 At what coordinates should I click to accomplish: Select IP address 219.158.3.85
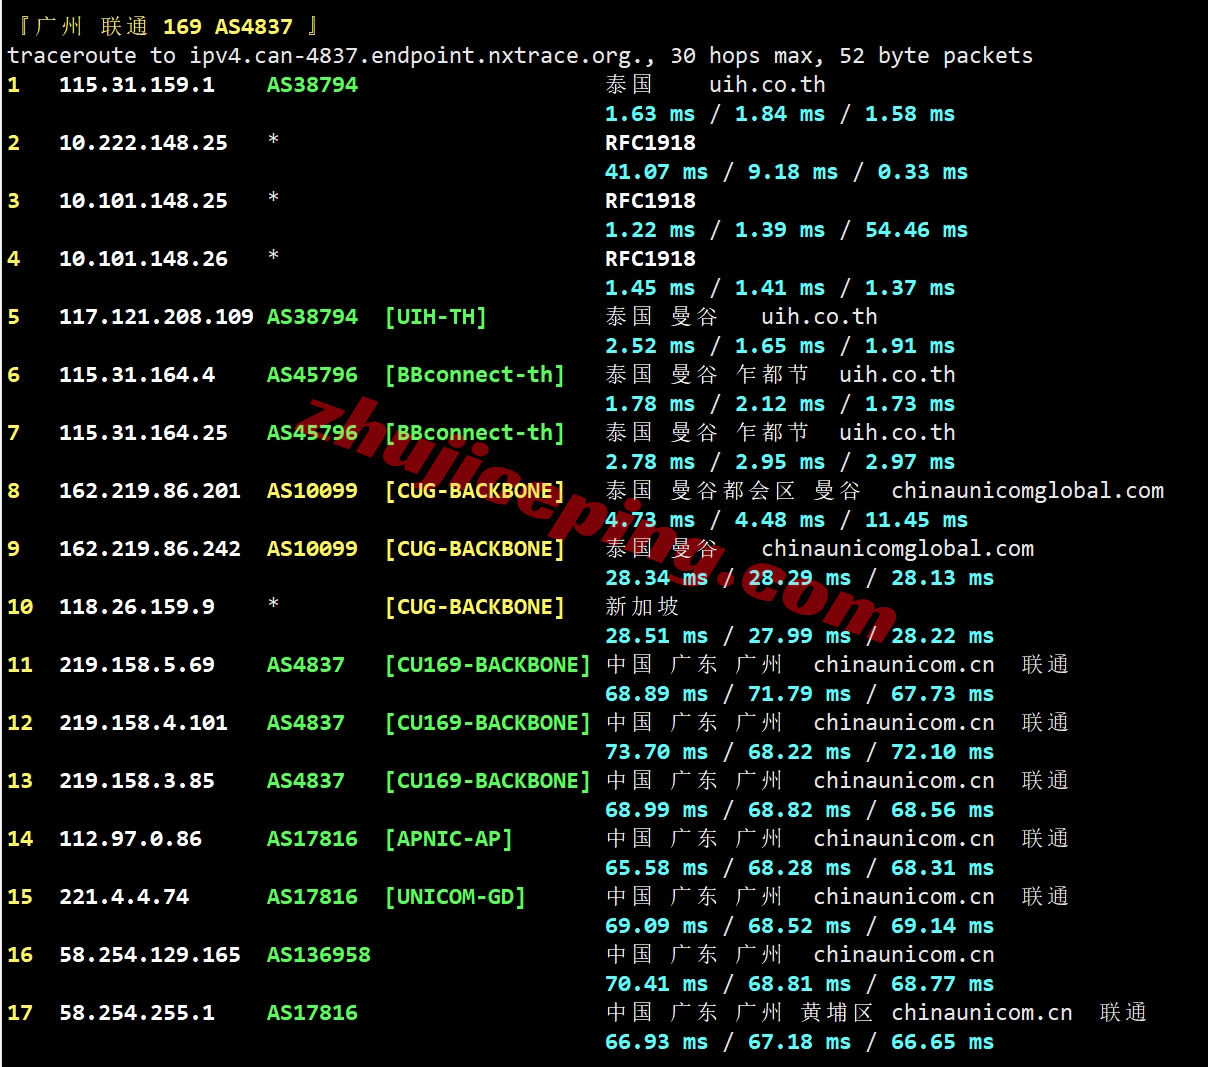(137, 780)
